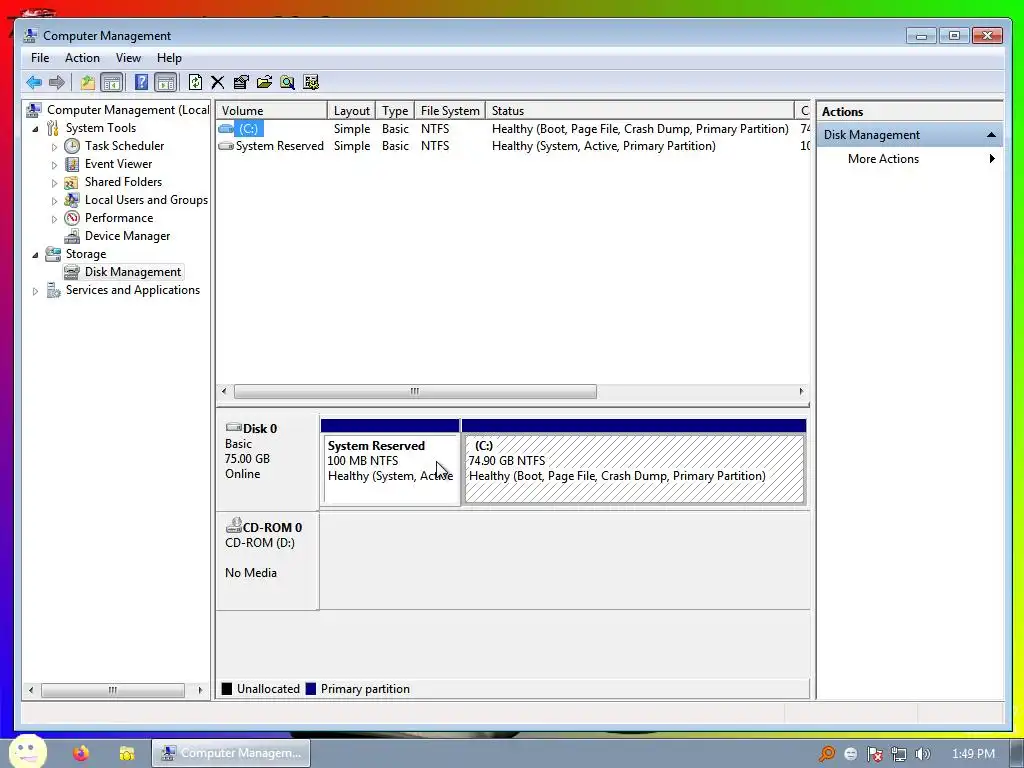The image size is (1024, 768).
Task: Sort by the Volume column header
Action: [272, 110]
